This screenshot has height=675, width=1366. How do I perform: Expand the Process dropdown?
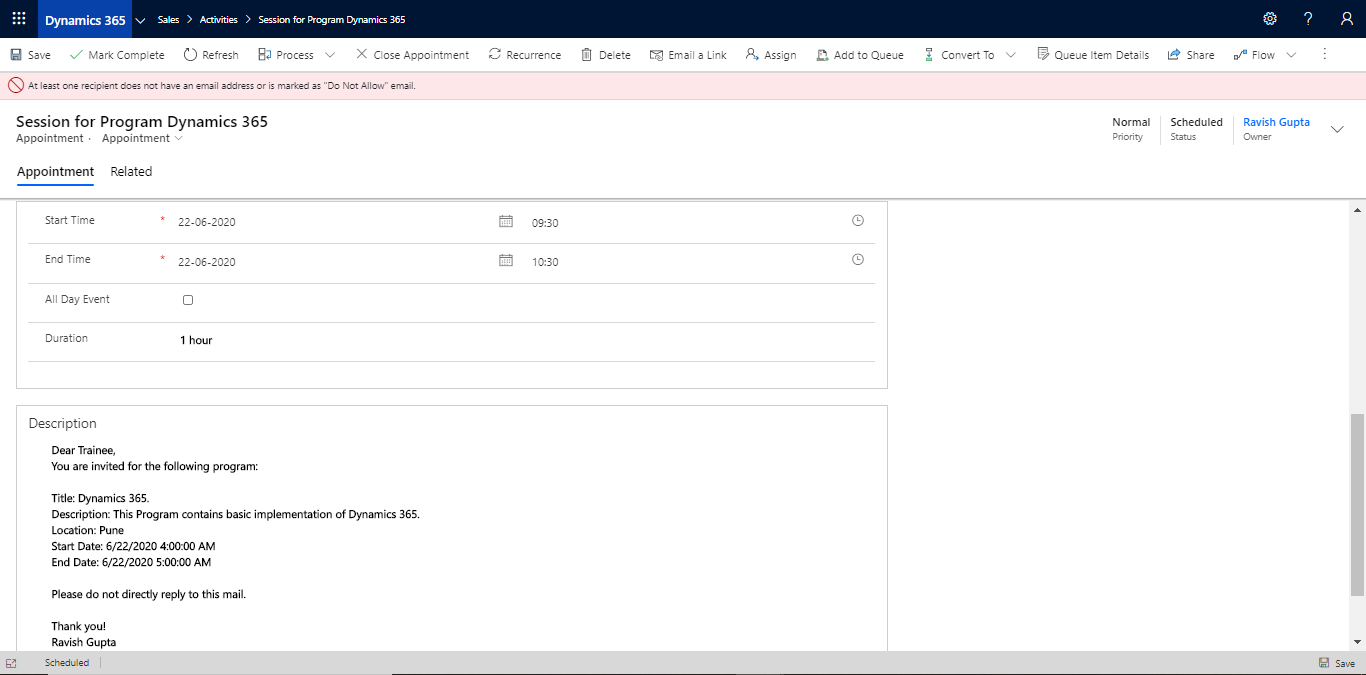click(x=330, y=54)
